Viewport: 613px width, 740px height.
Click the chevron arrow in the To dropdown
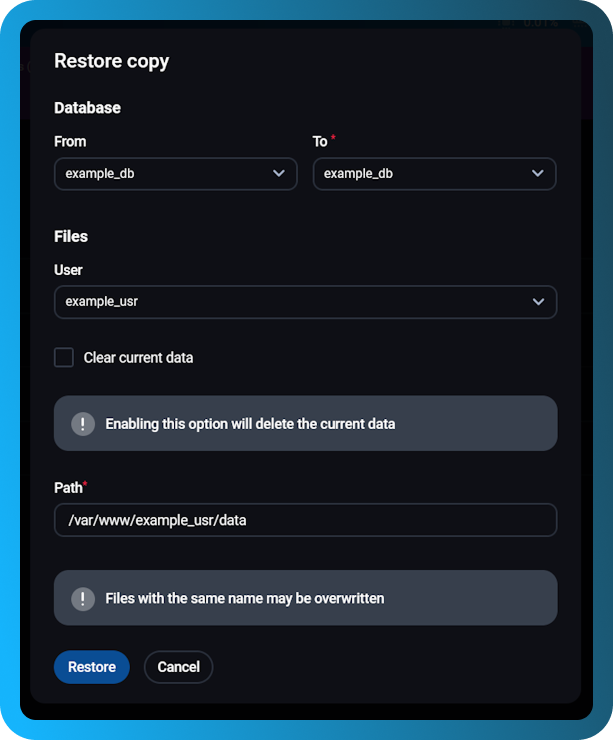pyautogui.click(x=538, y=174)
